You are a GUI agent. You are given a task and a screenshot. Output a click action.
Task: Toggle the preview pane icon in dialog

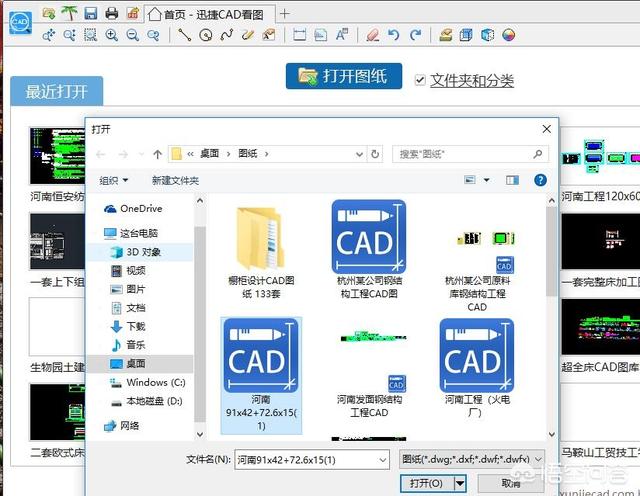click(512, 180)
